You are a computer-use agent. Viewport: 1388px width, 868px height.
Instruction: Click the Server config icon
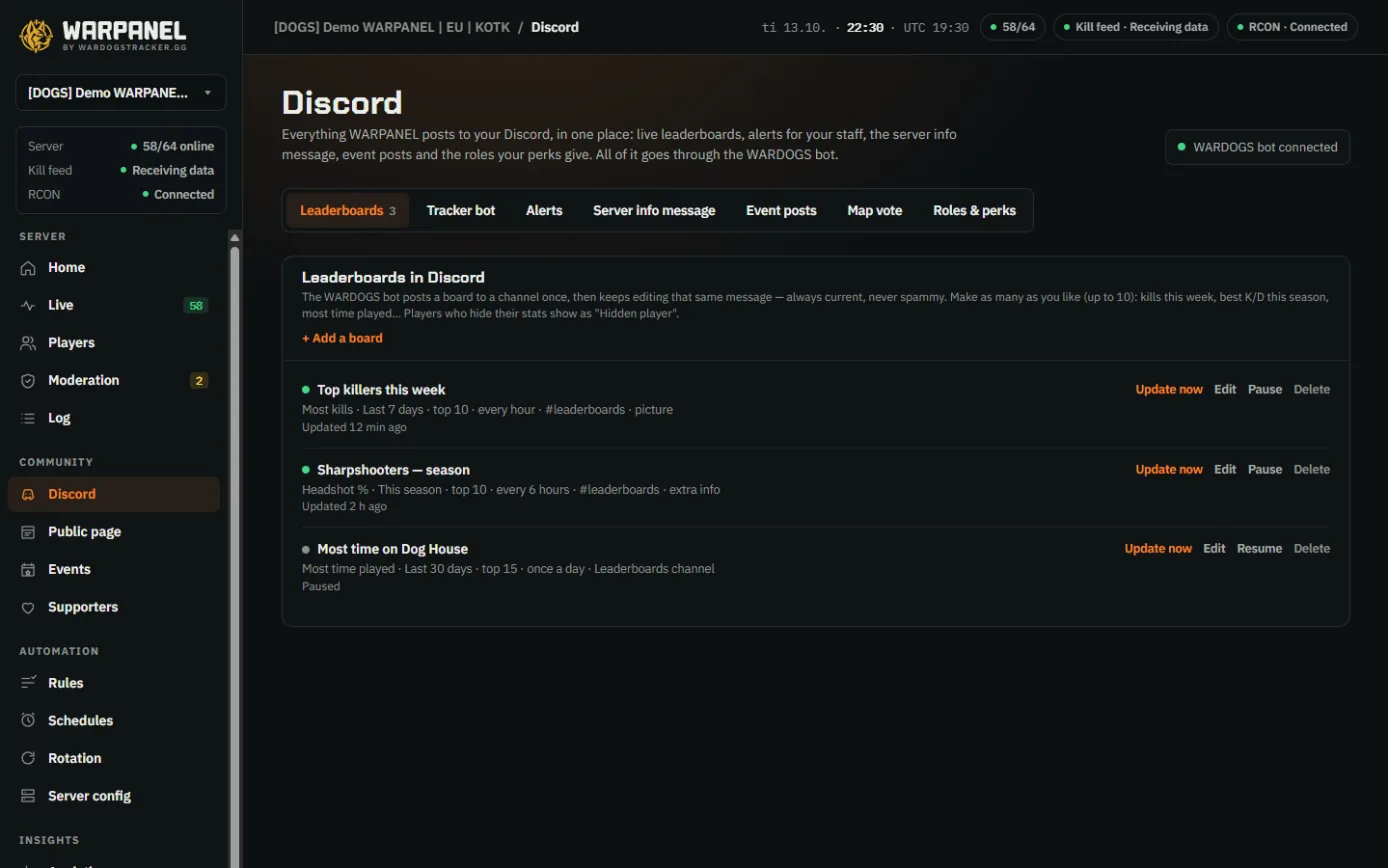28,796
